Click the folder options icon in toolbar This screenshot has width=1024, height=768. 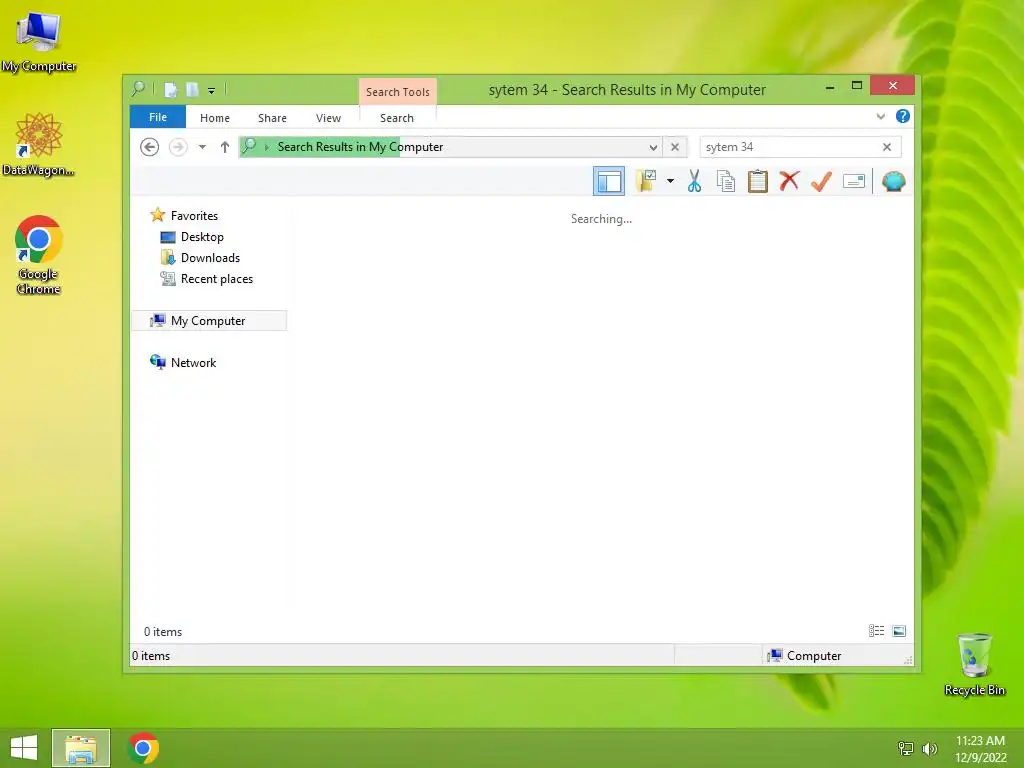coord(646,181)
